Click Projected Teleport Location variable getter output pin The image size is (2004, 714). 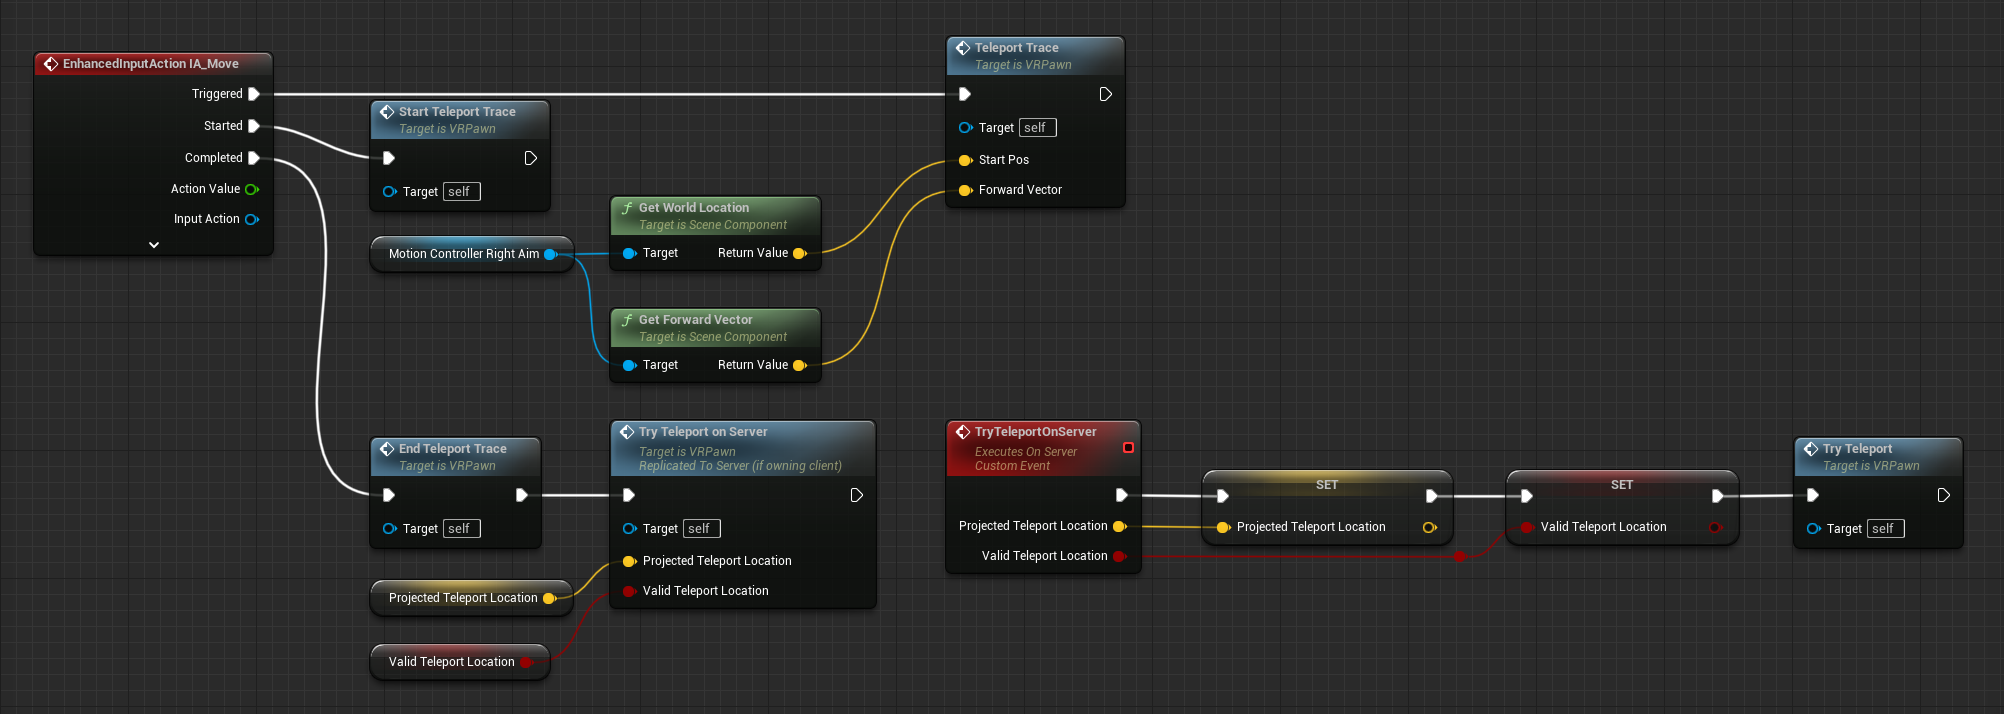[x=549, y=598]
